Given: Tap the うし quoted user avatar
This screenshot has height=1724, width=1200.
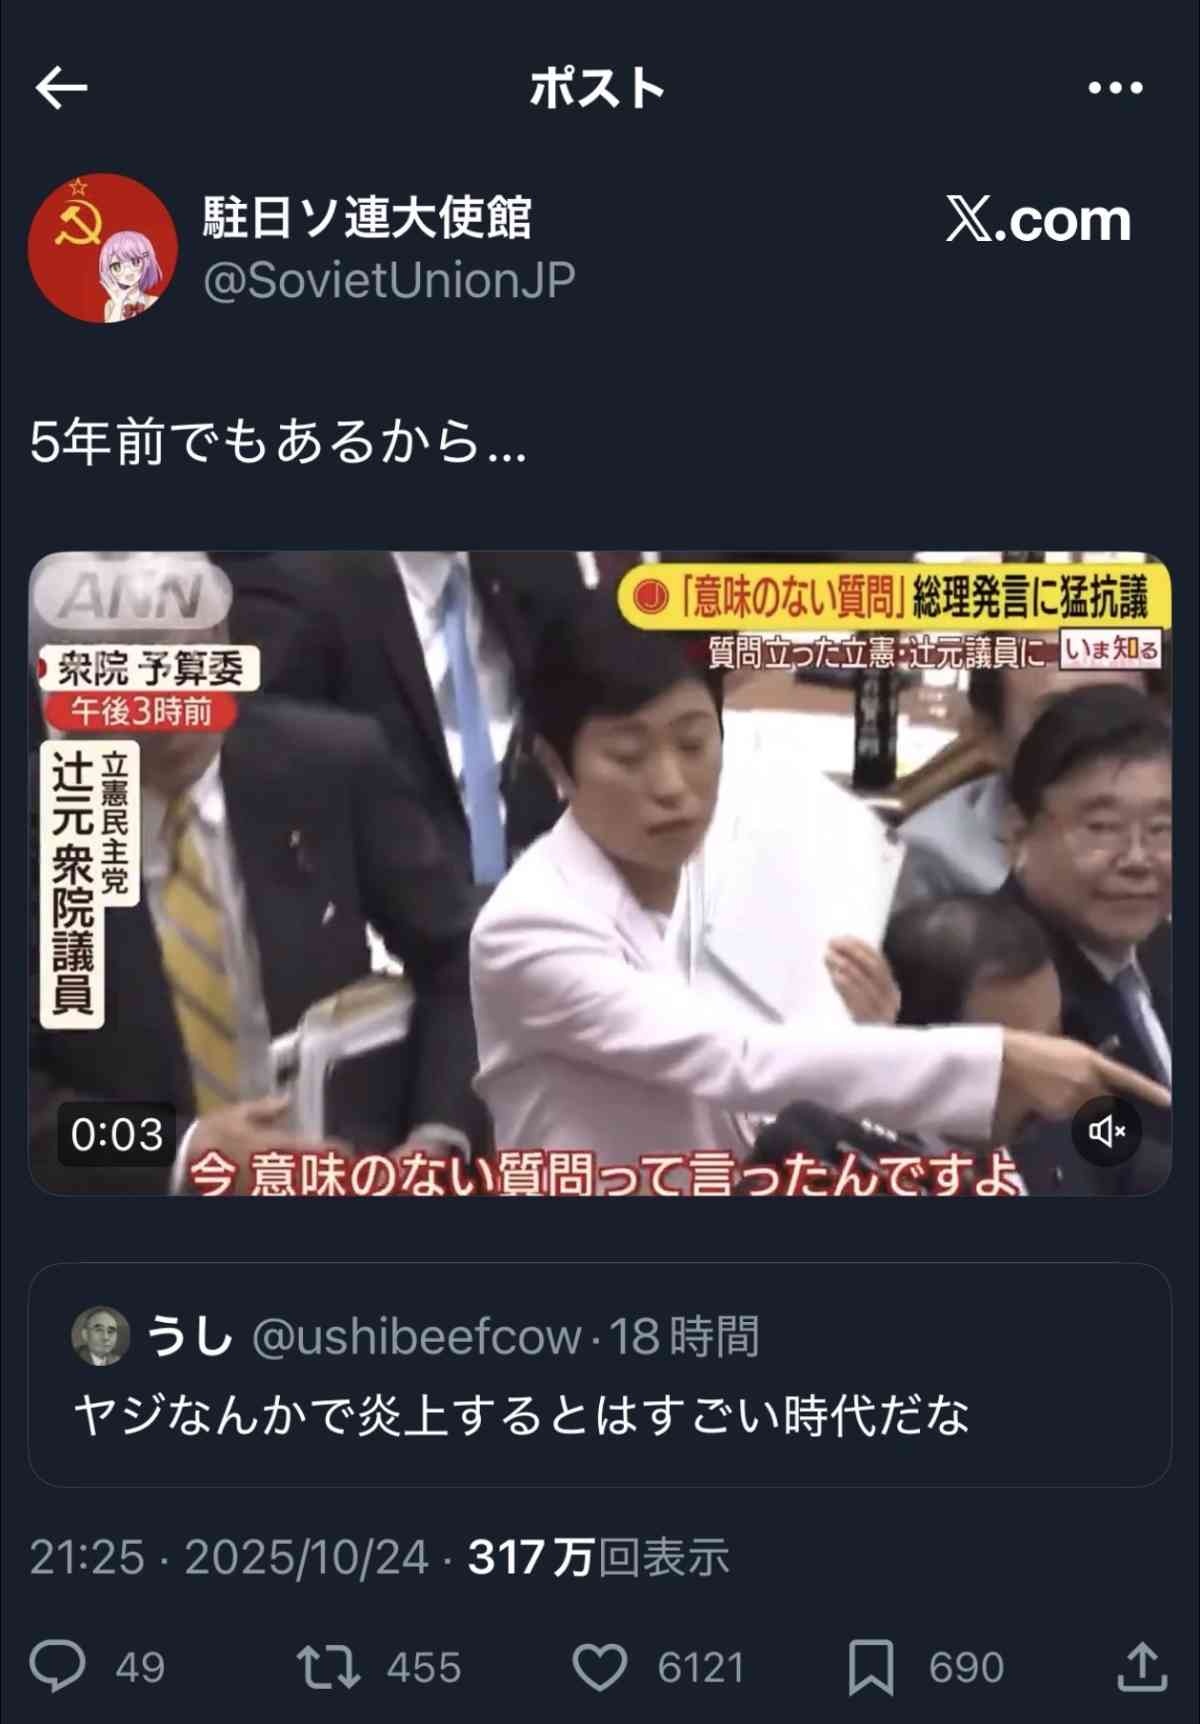Looking at the screenshot, I should [x=101, y=1335].
